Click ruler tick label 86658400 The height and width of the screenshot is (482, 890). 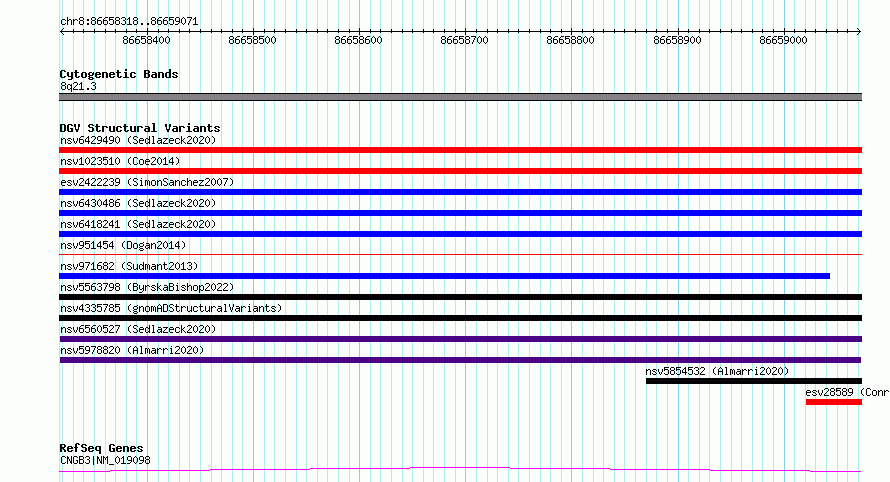146,40
